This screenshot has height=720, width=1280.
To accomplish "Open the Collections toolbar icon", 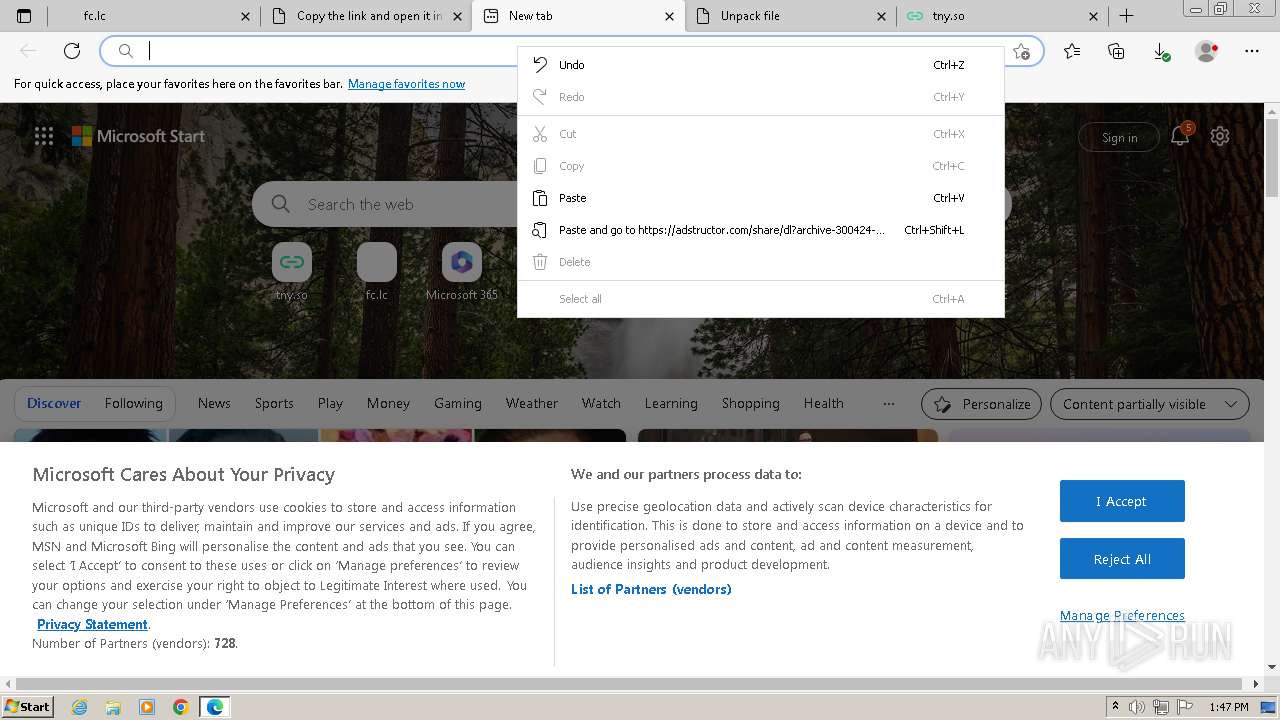I will pyautogui.click(x=1116, y=51).
